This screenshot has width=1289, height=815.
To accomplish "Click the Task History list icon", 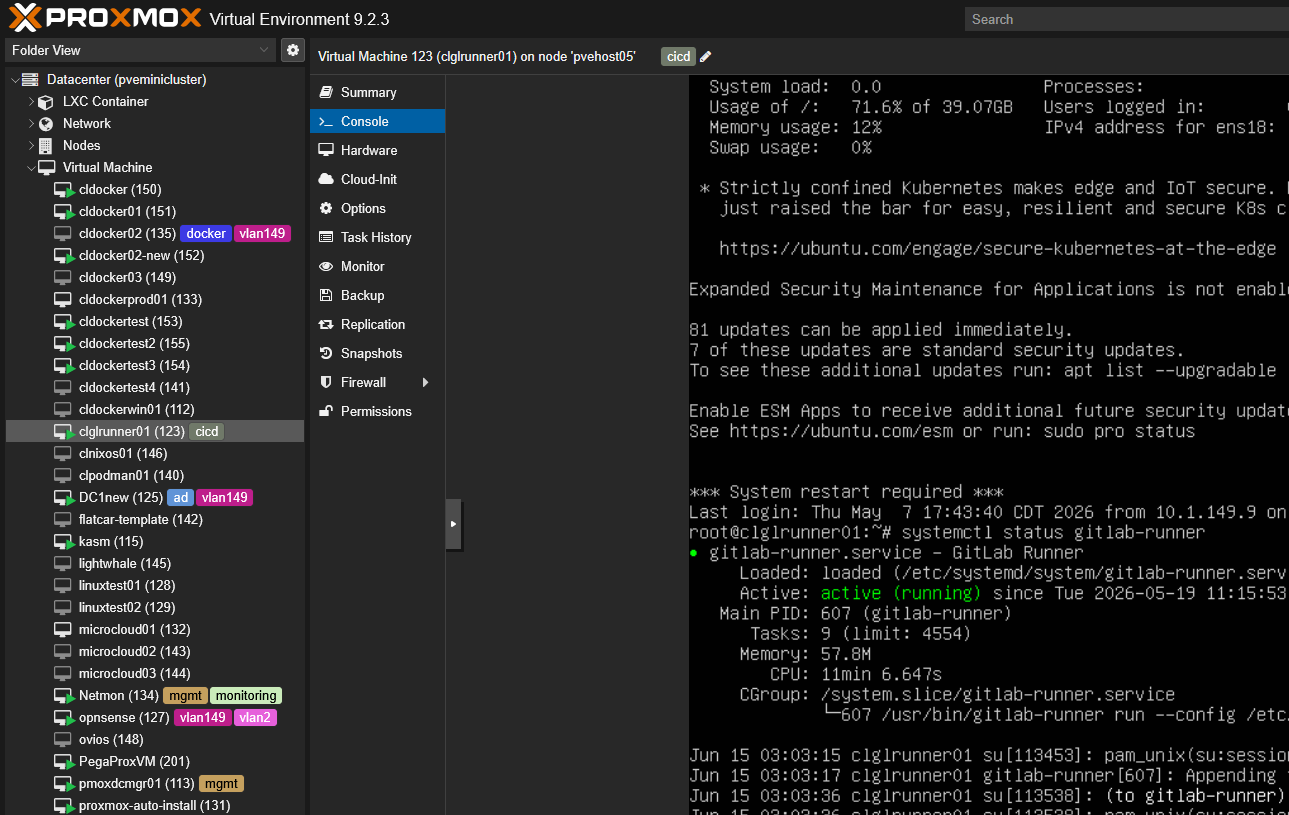I will tap(325, 237).
